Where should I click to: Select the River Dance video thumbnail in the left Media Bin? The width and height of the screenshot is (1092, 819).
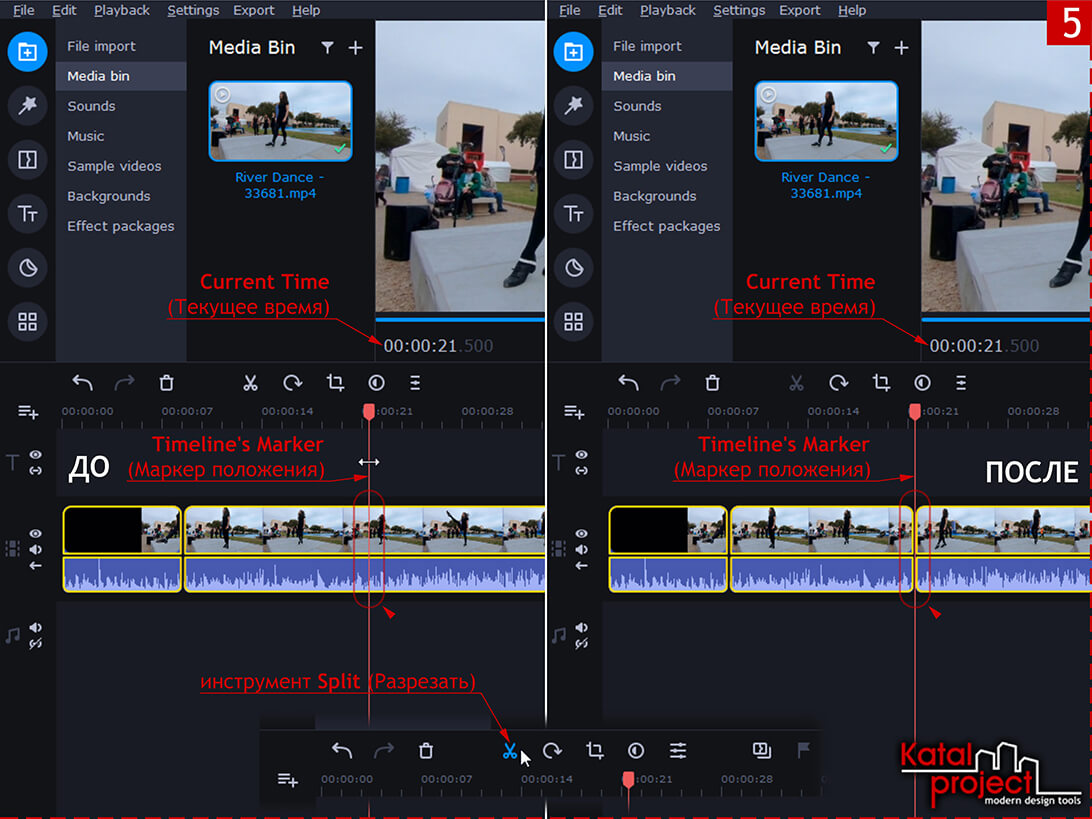(x=280, y=121)
